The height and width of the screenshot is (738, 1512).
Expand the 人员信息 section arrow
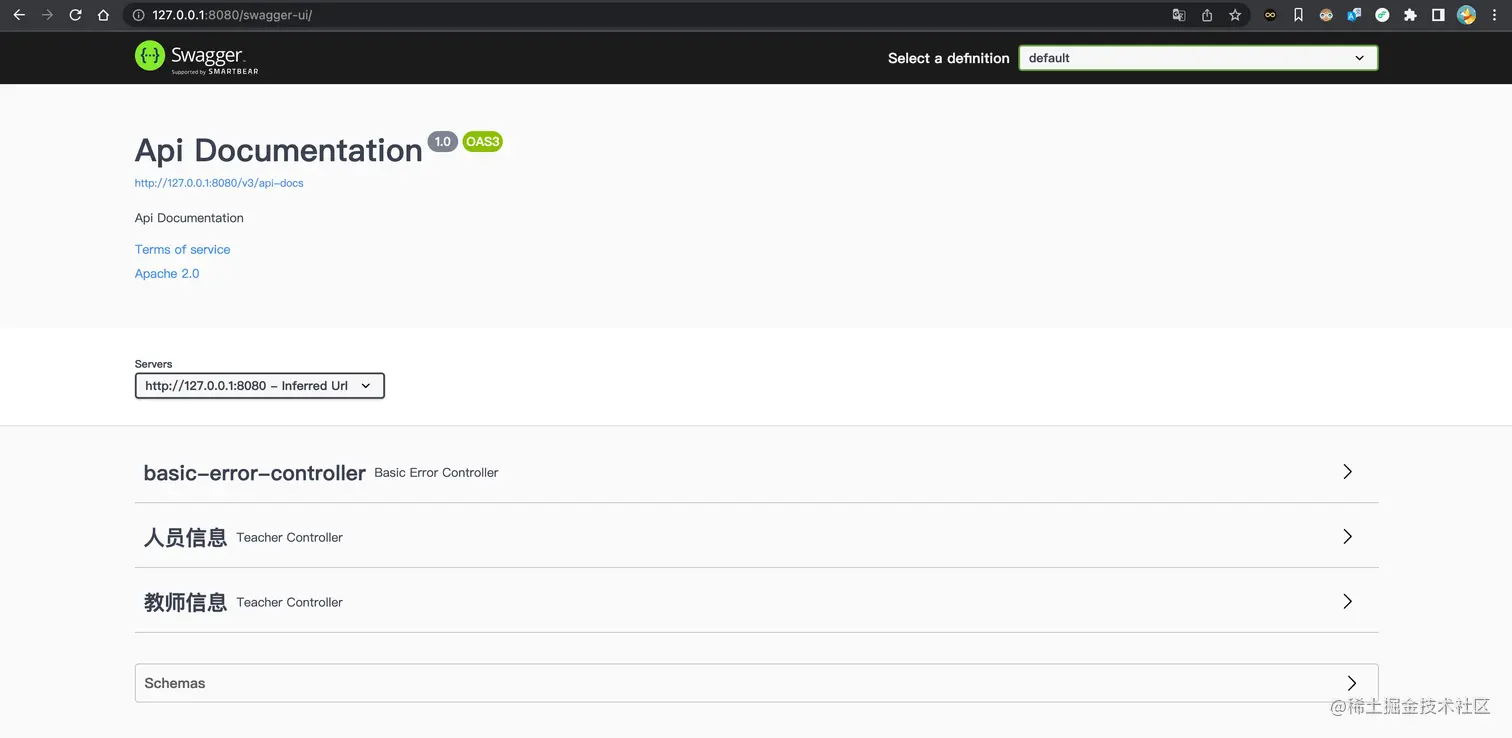1348,537
